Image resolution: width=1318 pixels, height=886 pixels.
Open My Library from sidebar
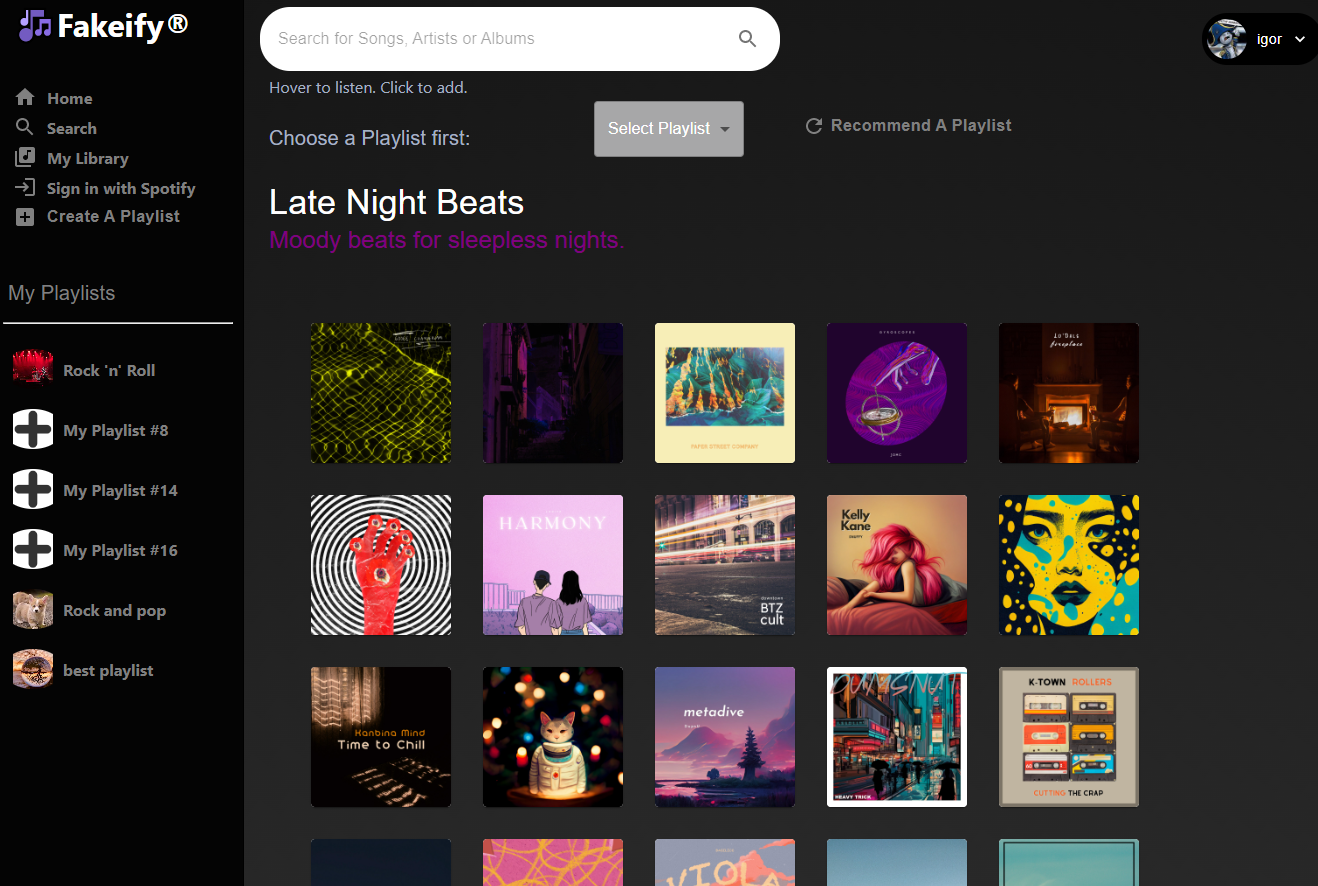[88, 158]
